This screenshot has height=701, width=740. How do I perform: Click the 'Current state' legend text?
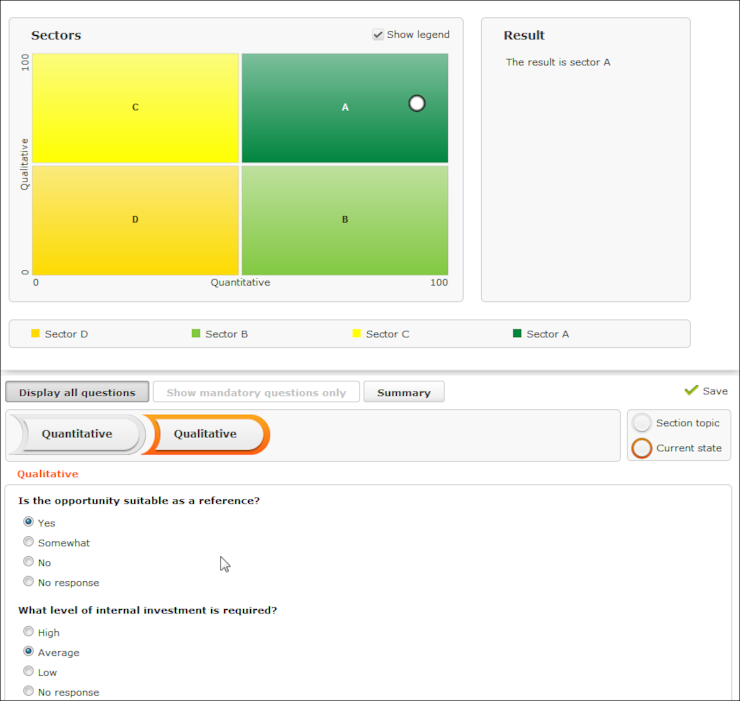point(689,448)
